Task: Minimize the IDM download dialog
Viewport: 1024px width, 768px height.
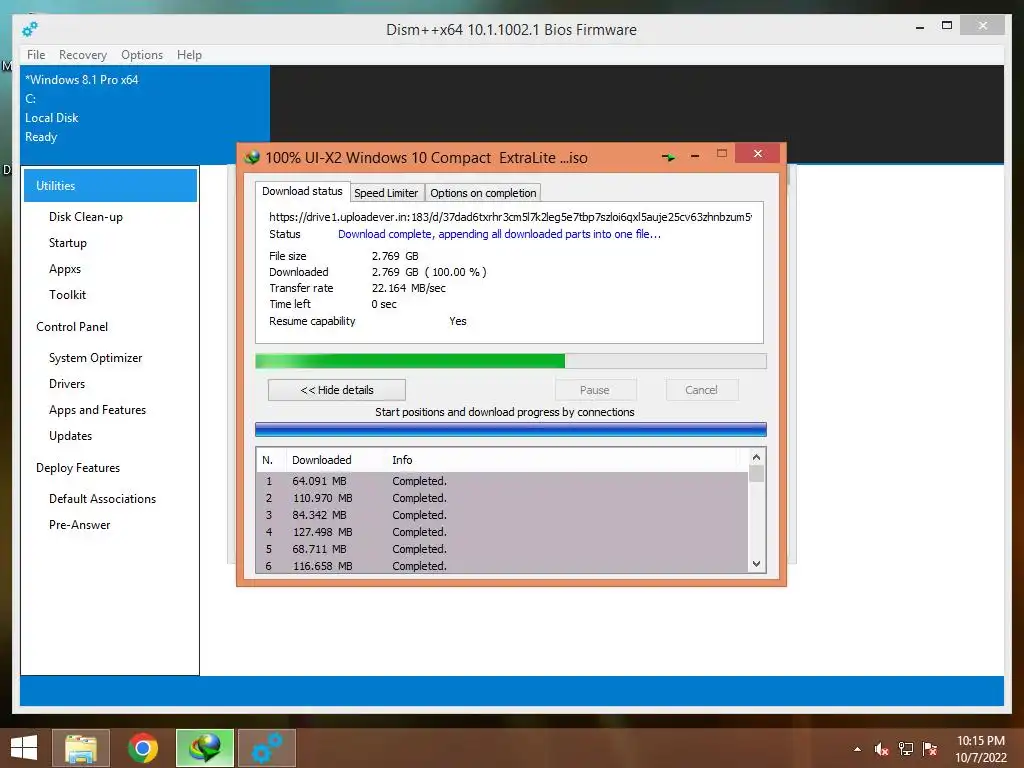Action: point(695,155)
